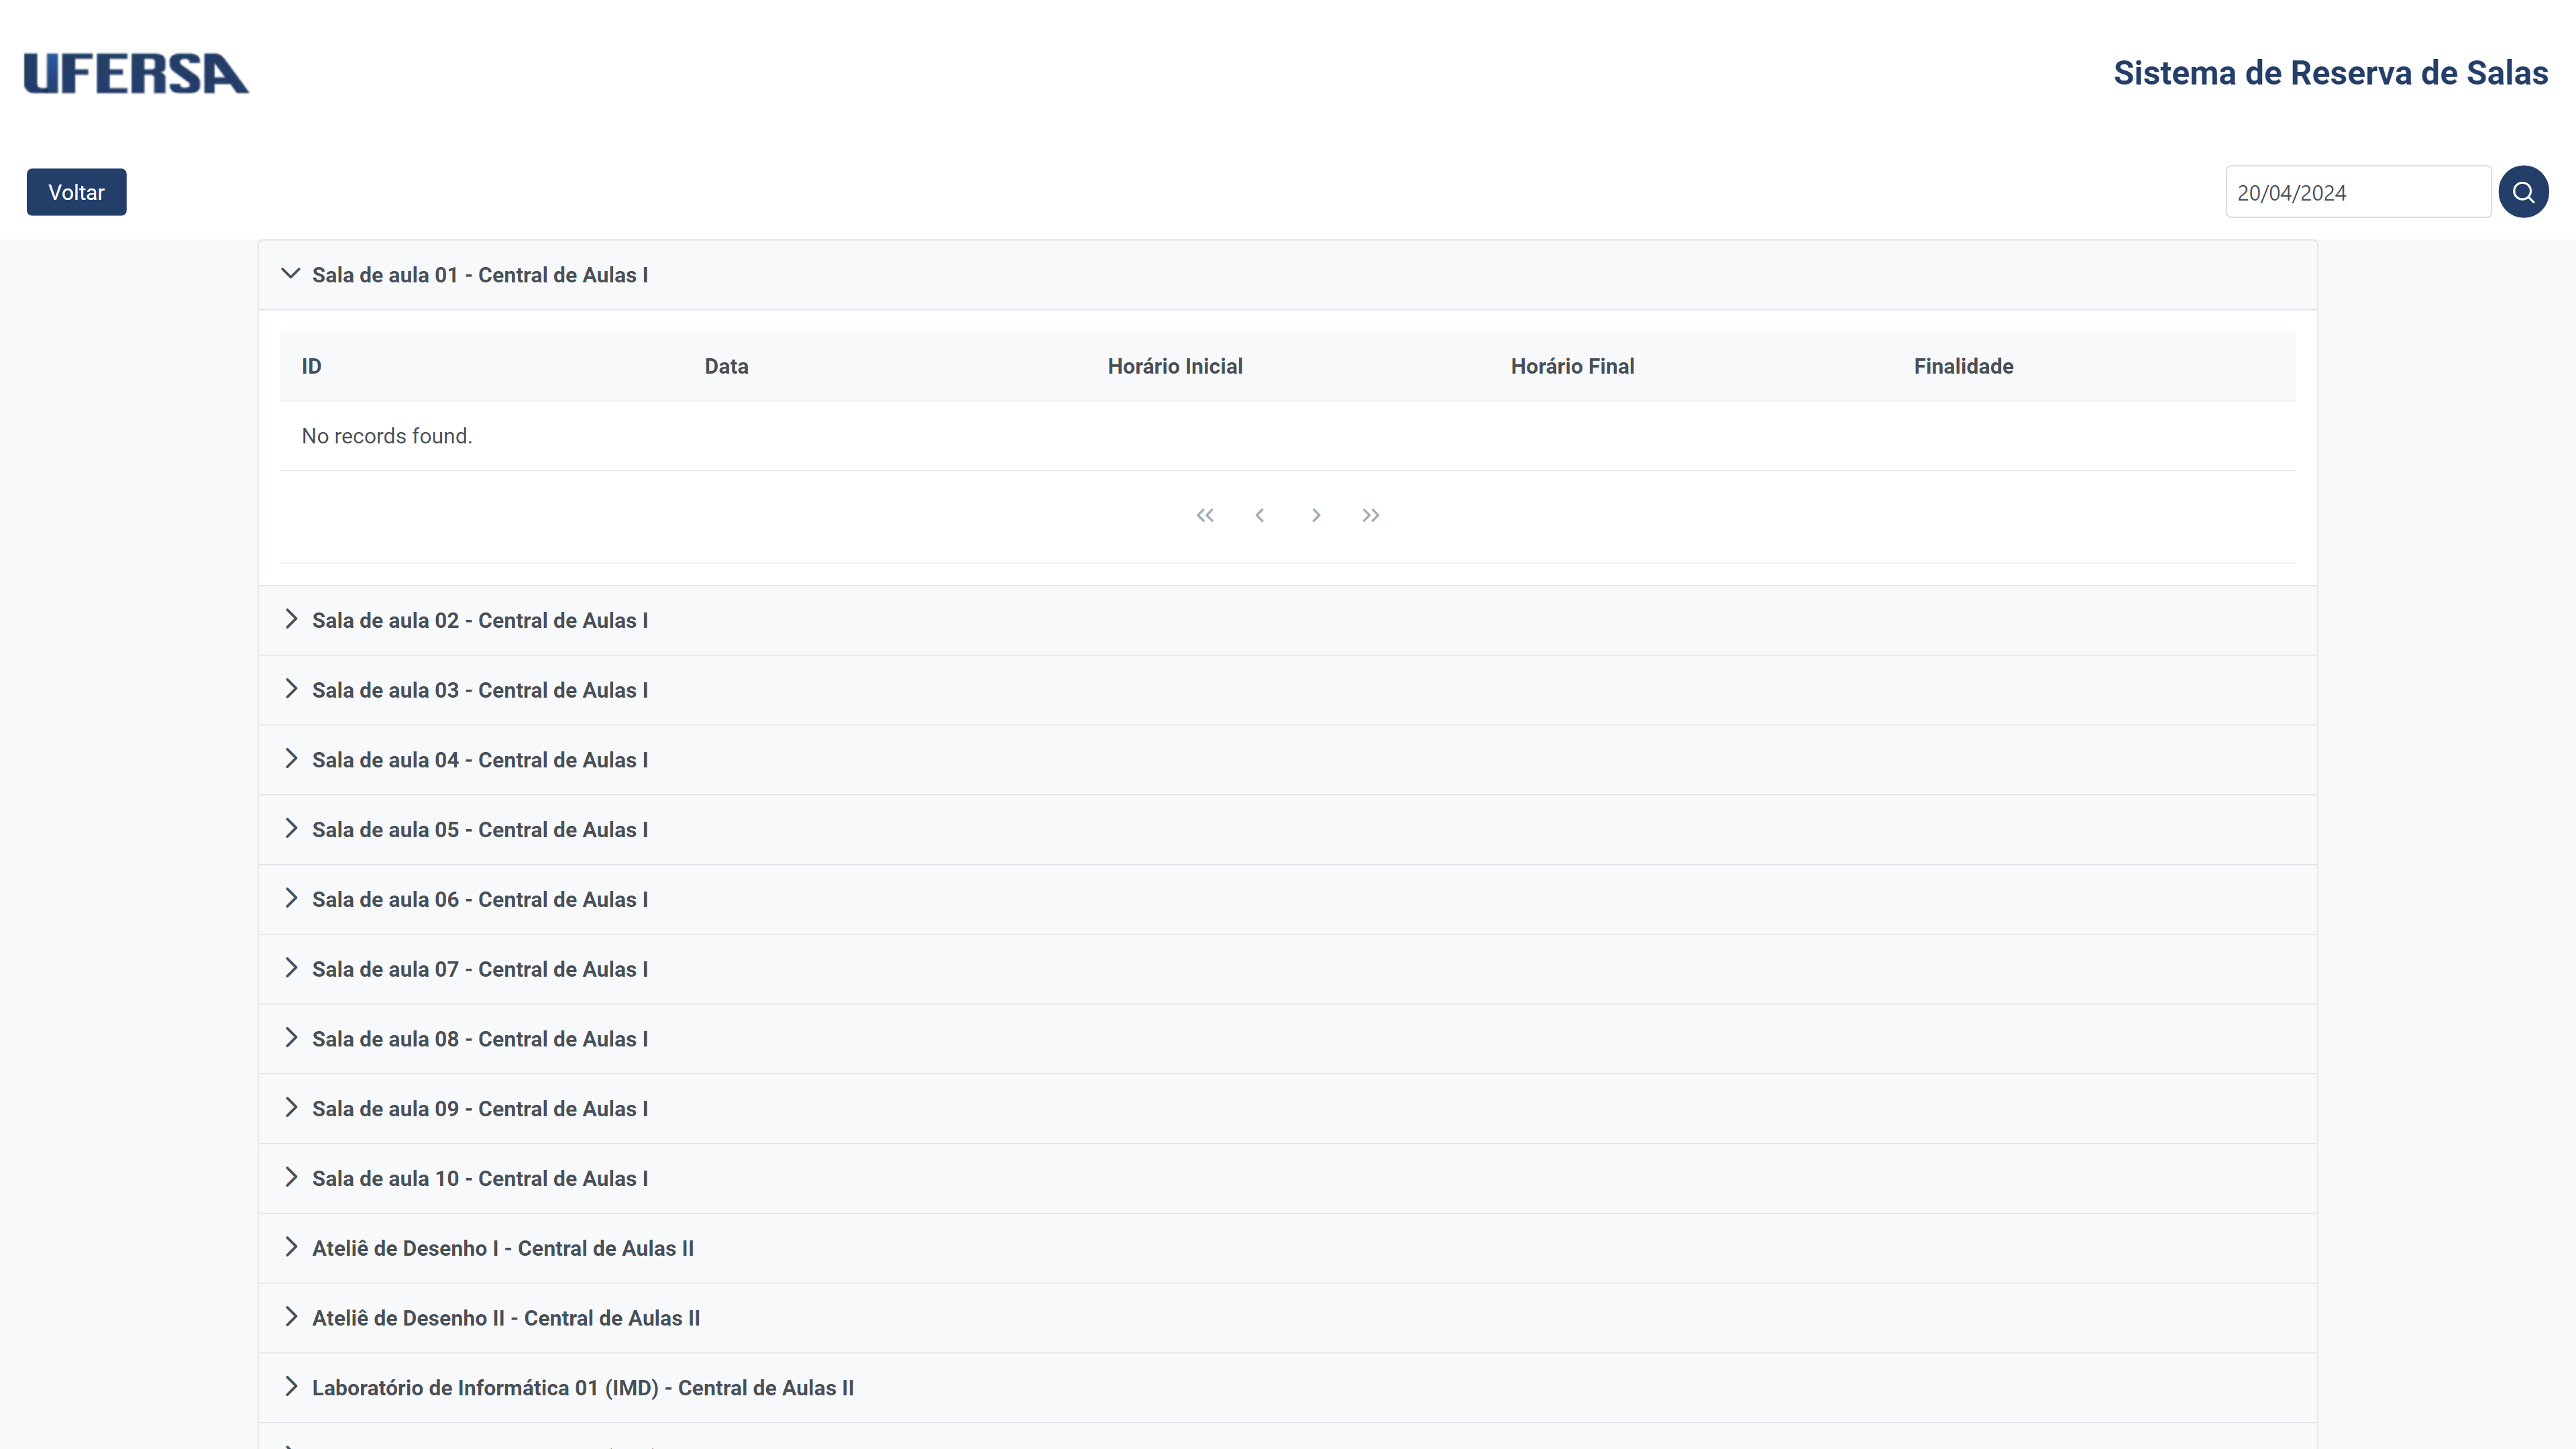Expand Sala de aula 07 chevron
This screenshot has height=1449, width=2576.
(291, 969)
